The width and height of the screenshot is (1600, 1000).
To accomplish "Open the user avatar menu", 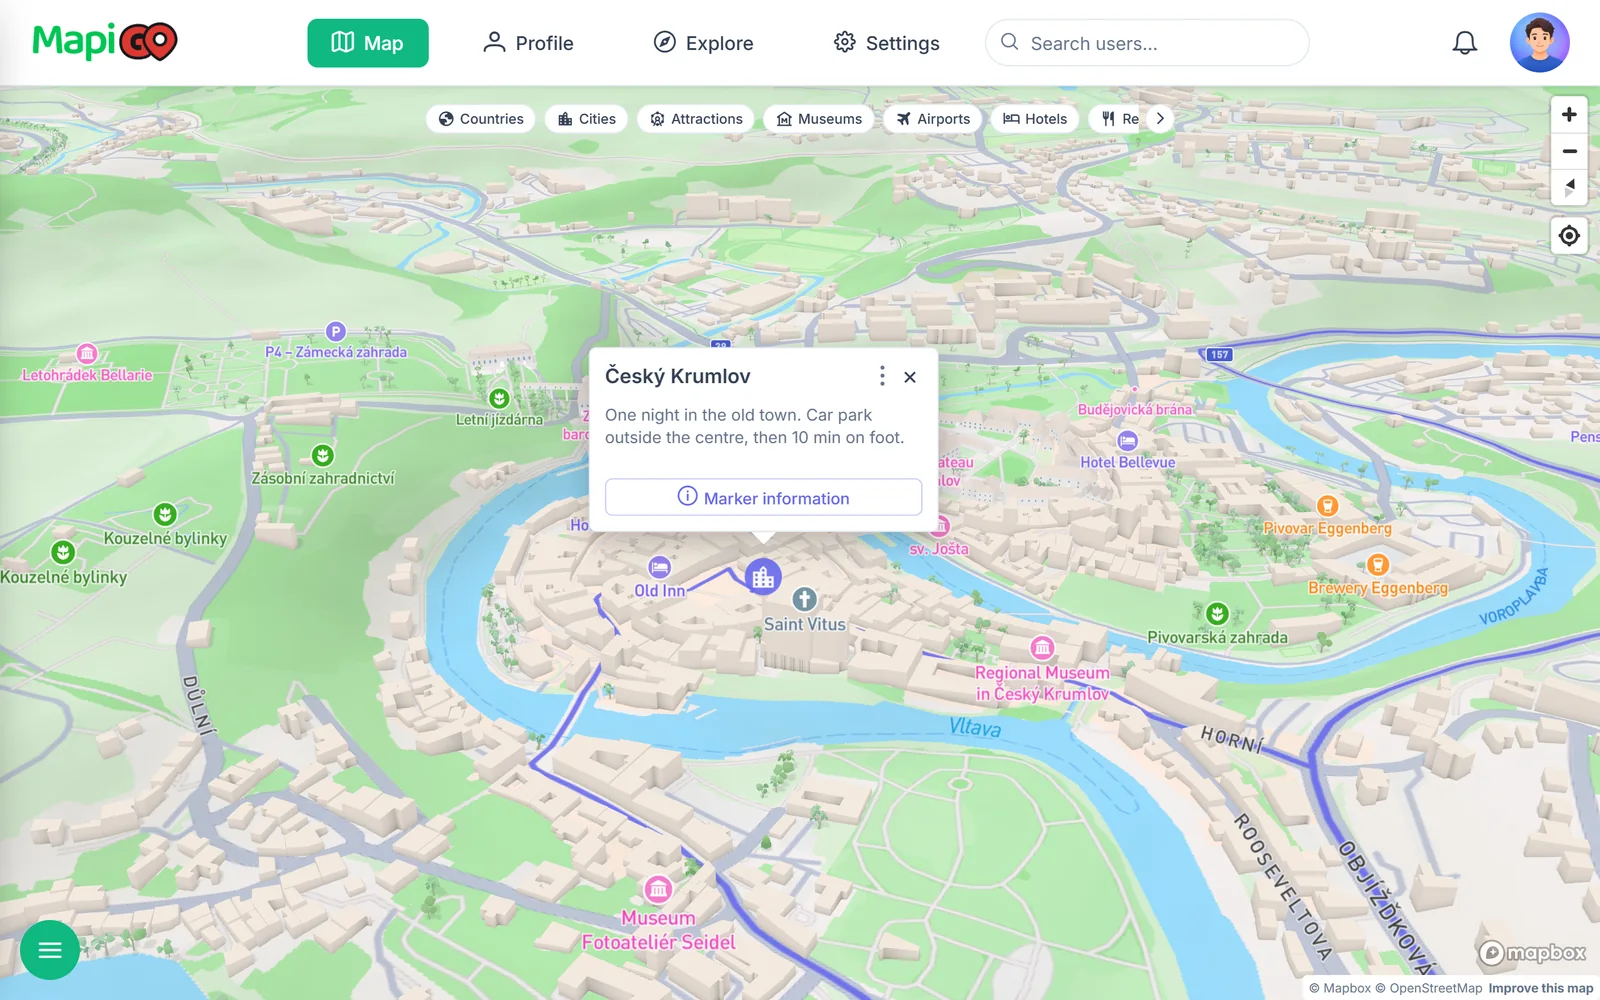I will pos(1540,43).
